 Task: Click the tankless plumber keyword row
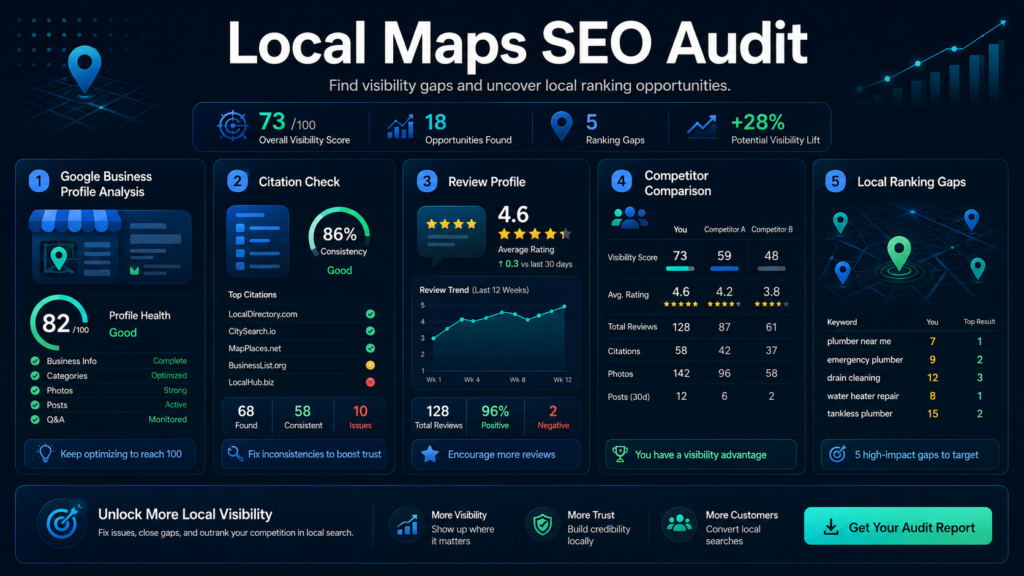click(x=911, y=413)
